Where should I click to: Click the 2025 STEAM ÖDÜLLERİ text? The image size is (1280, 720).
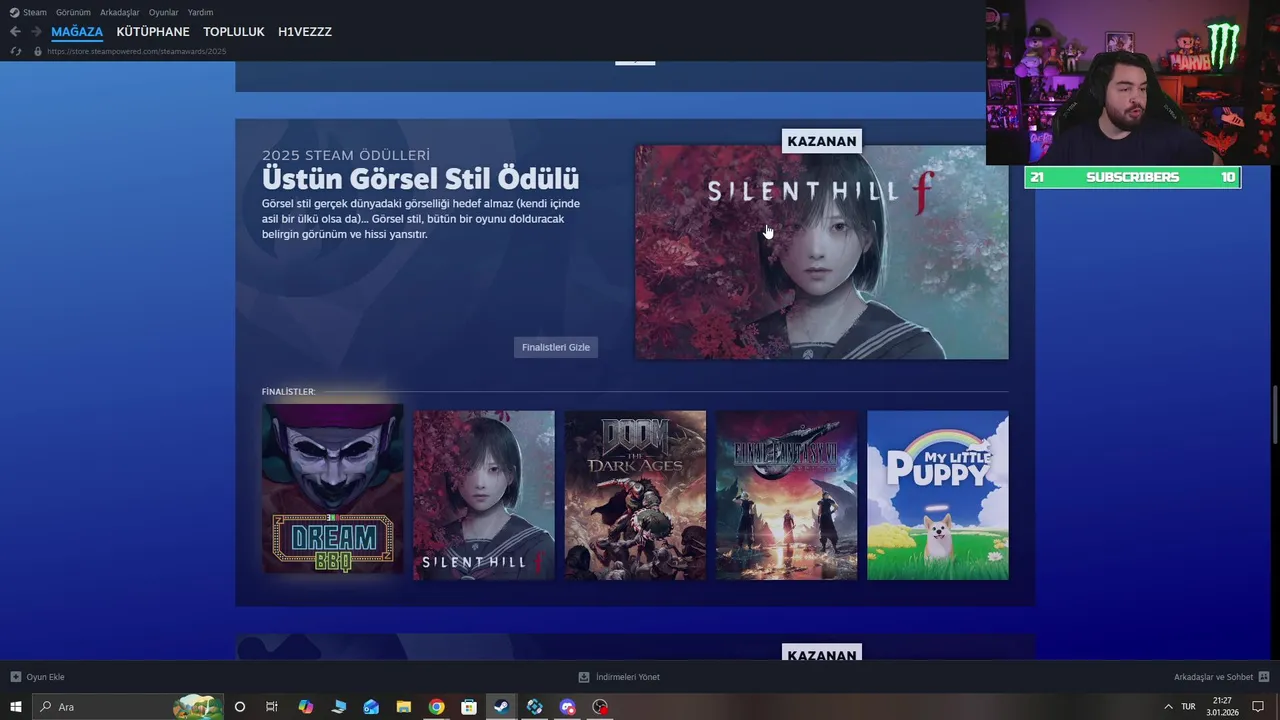pyautogui.click(x=346, y=155)
